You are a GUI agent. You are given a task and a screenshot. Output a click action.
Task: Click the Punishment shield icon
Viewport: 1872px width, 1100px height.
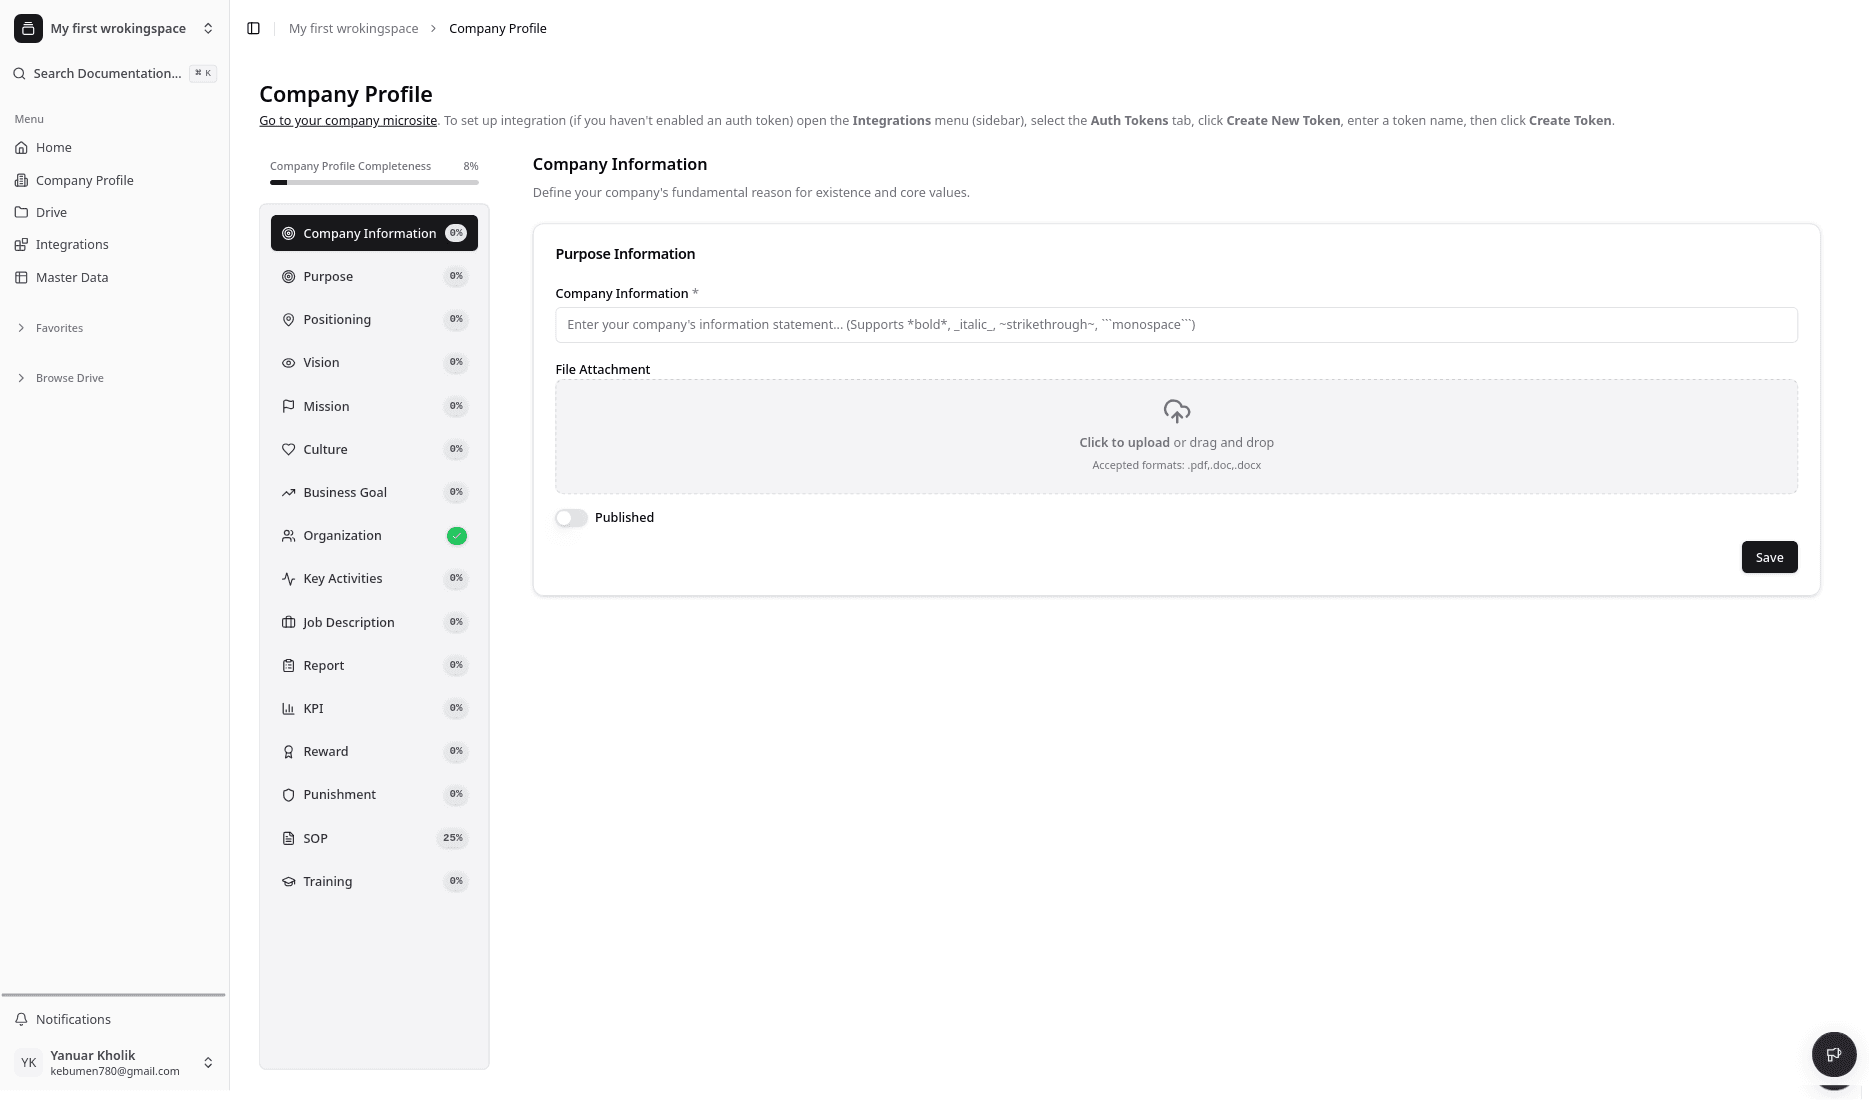pos(288,794)
